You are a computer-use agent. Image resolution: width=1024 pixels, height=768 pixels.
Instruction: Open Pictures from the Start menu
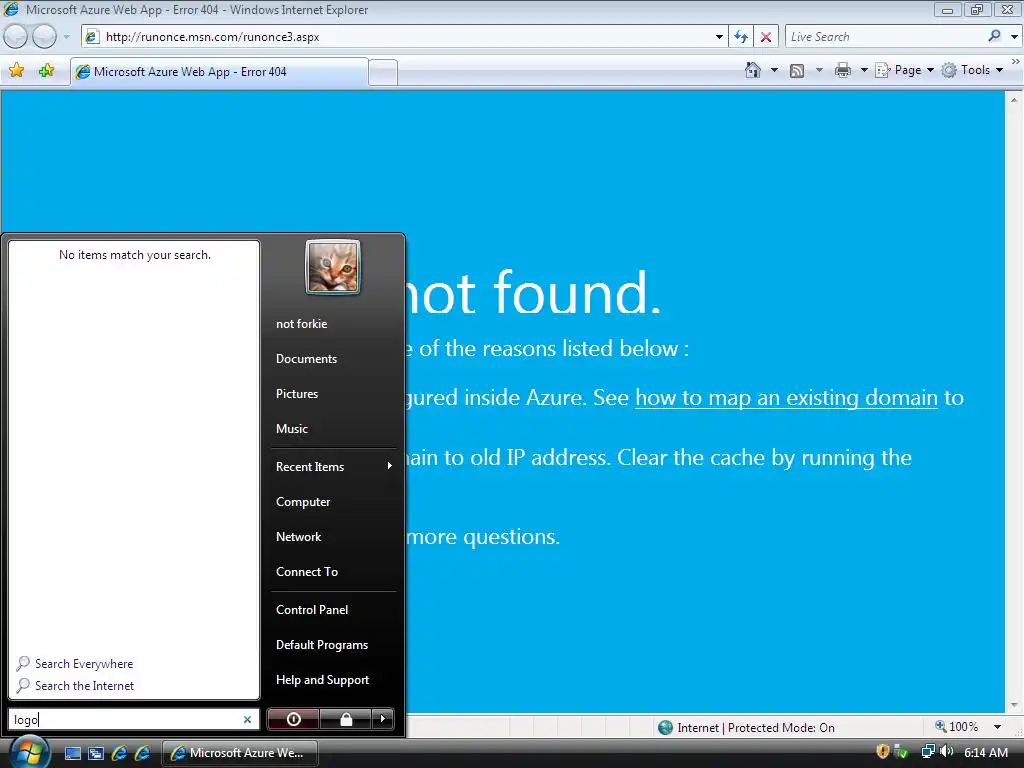[x=296, y=394]
